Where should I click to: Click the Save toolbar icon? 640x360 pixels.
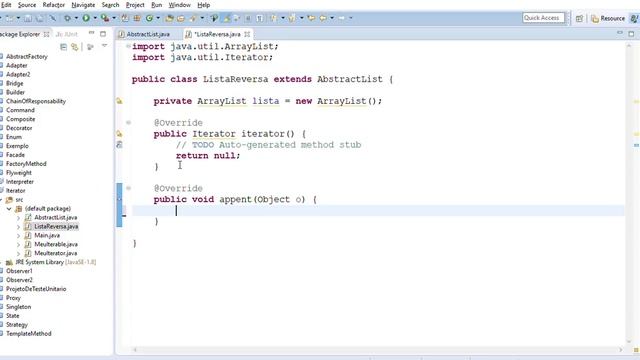coord(28,18)
